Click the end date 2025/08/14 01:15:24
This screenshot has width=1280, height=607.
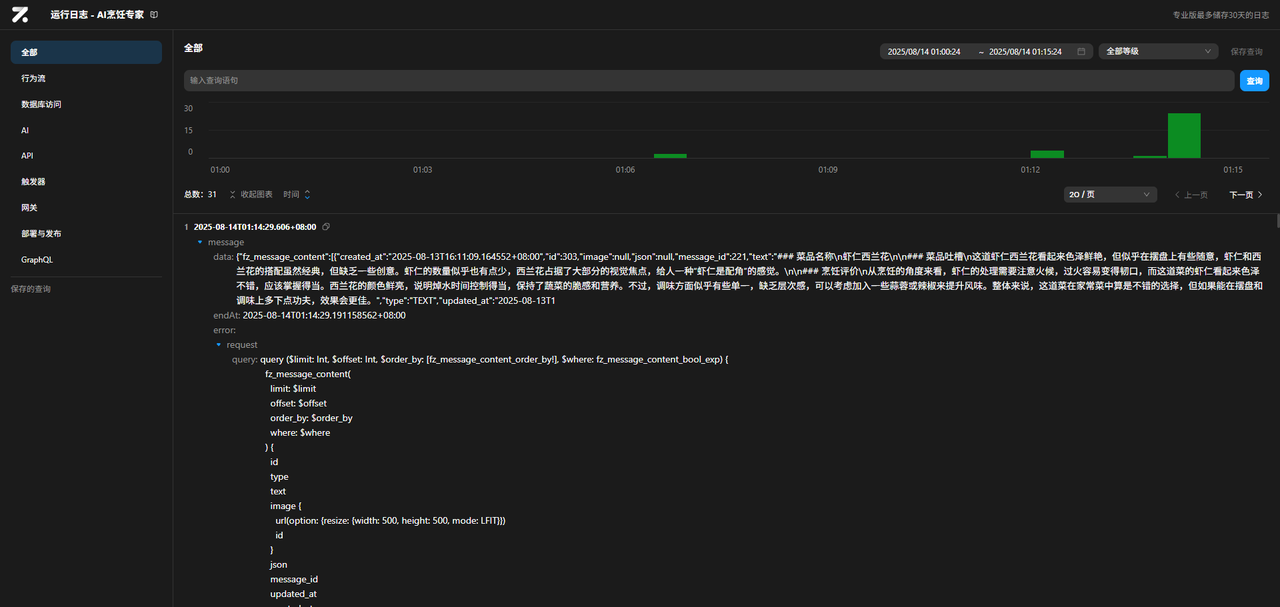[1025, 52]
